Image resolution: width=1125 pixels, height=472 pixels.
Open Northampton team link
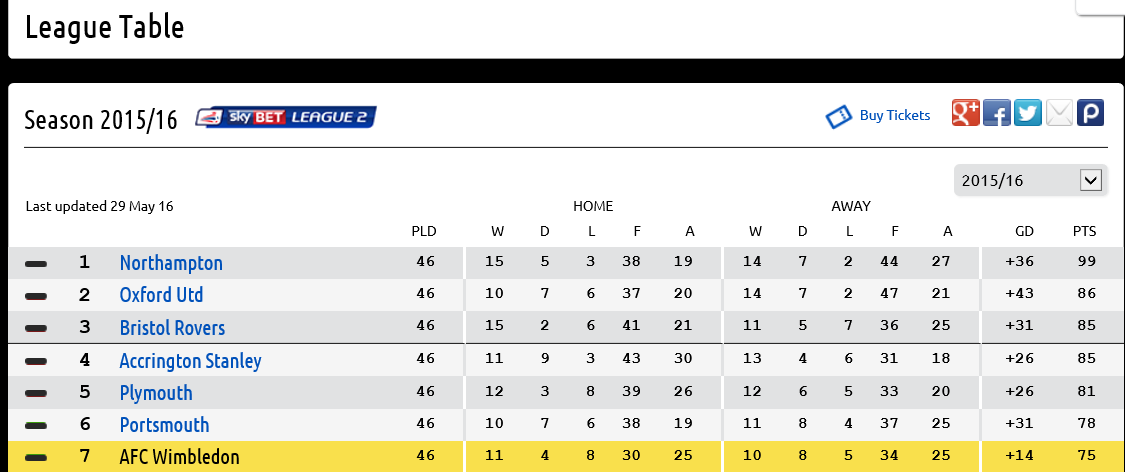pos(171,263)
